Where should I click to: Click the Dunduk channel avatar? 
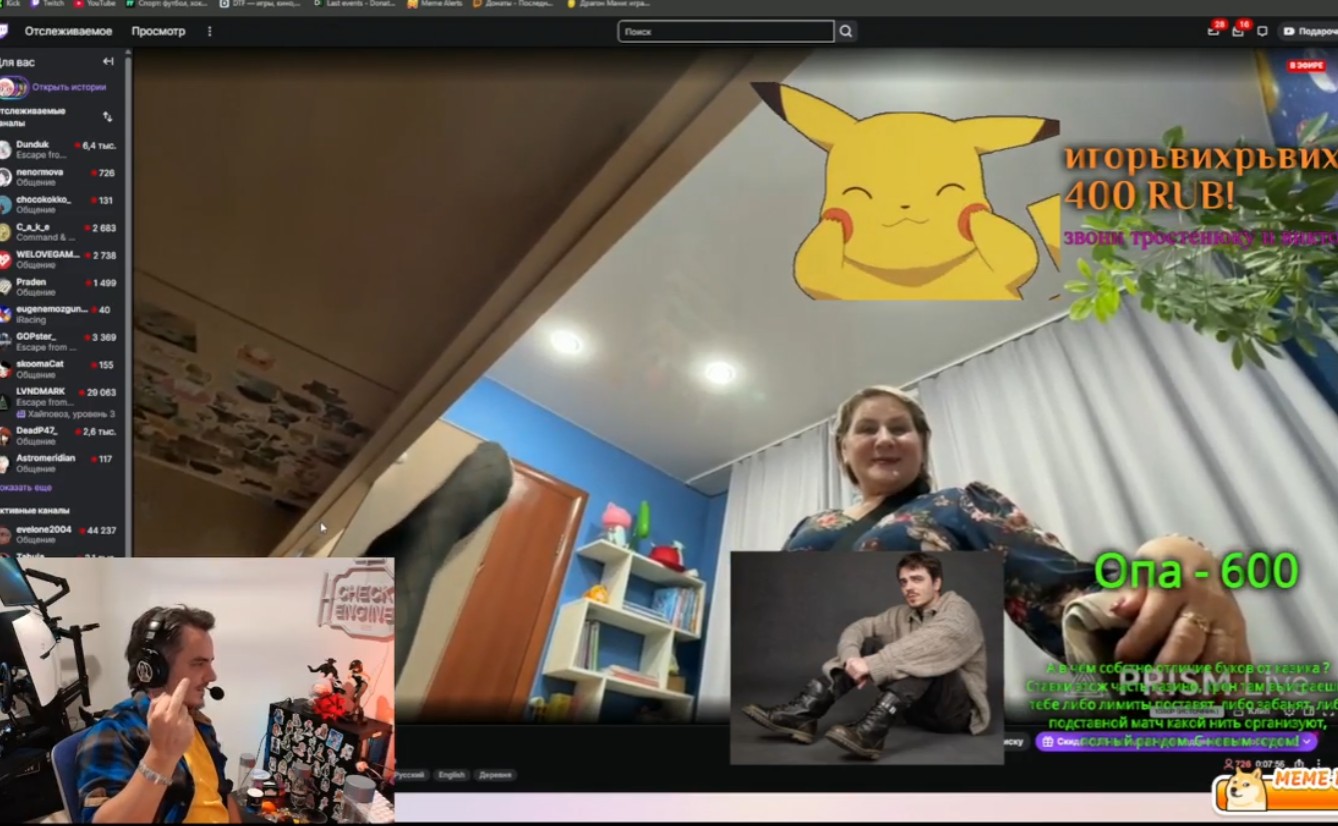pyautogui.click(x=5, y=150)
